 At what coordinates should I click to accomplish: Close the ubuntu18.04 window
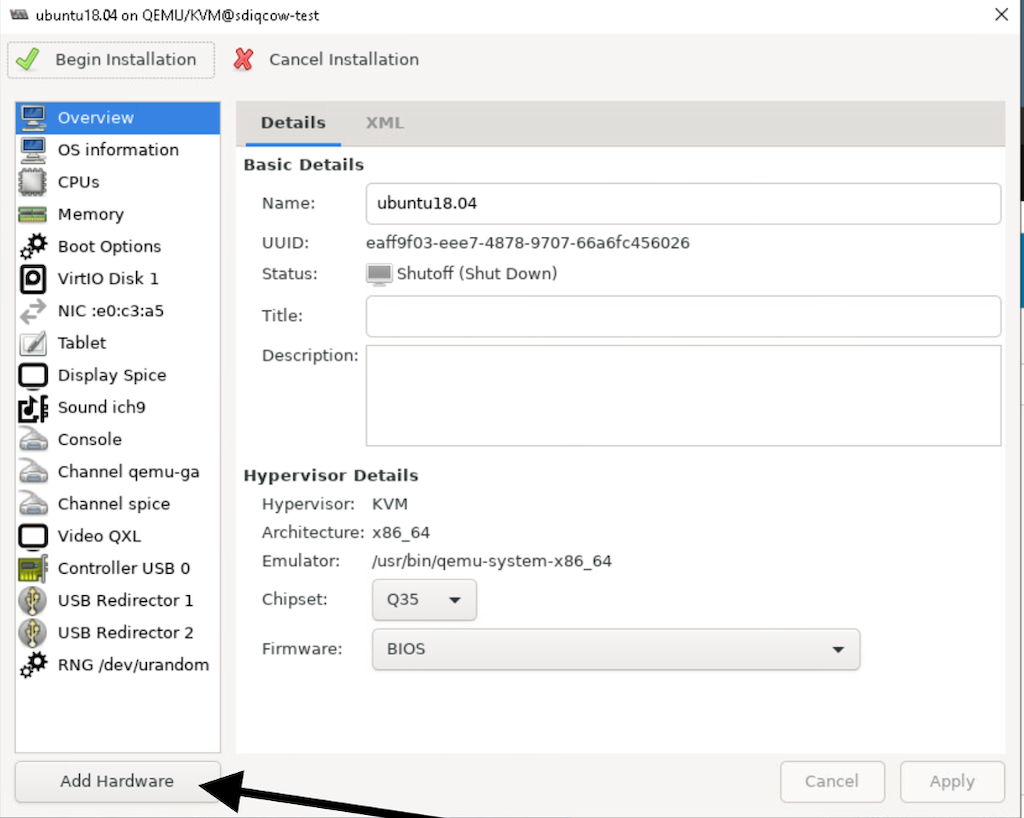[1001, 14]
